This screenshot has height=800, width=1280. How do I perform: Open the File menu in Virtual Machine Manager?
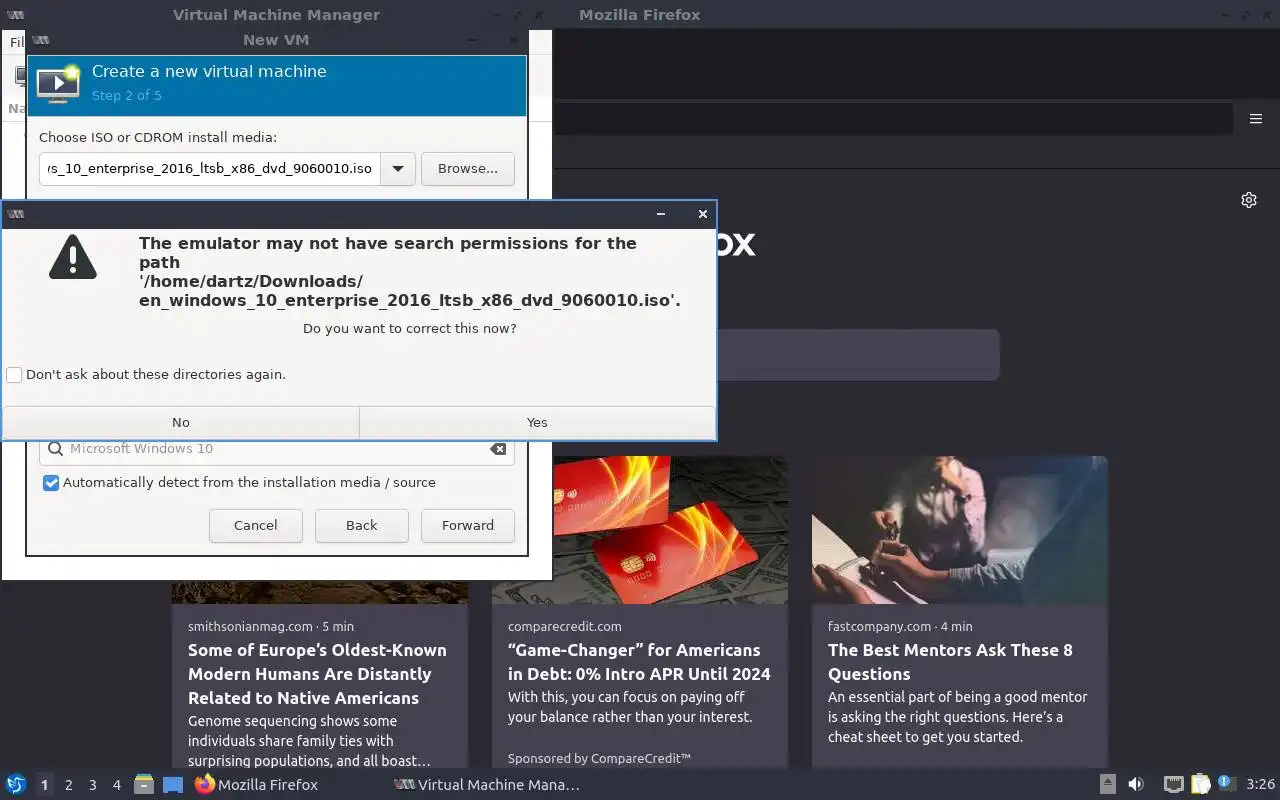click(x=16, y=42)
